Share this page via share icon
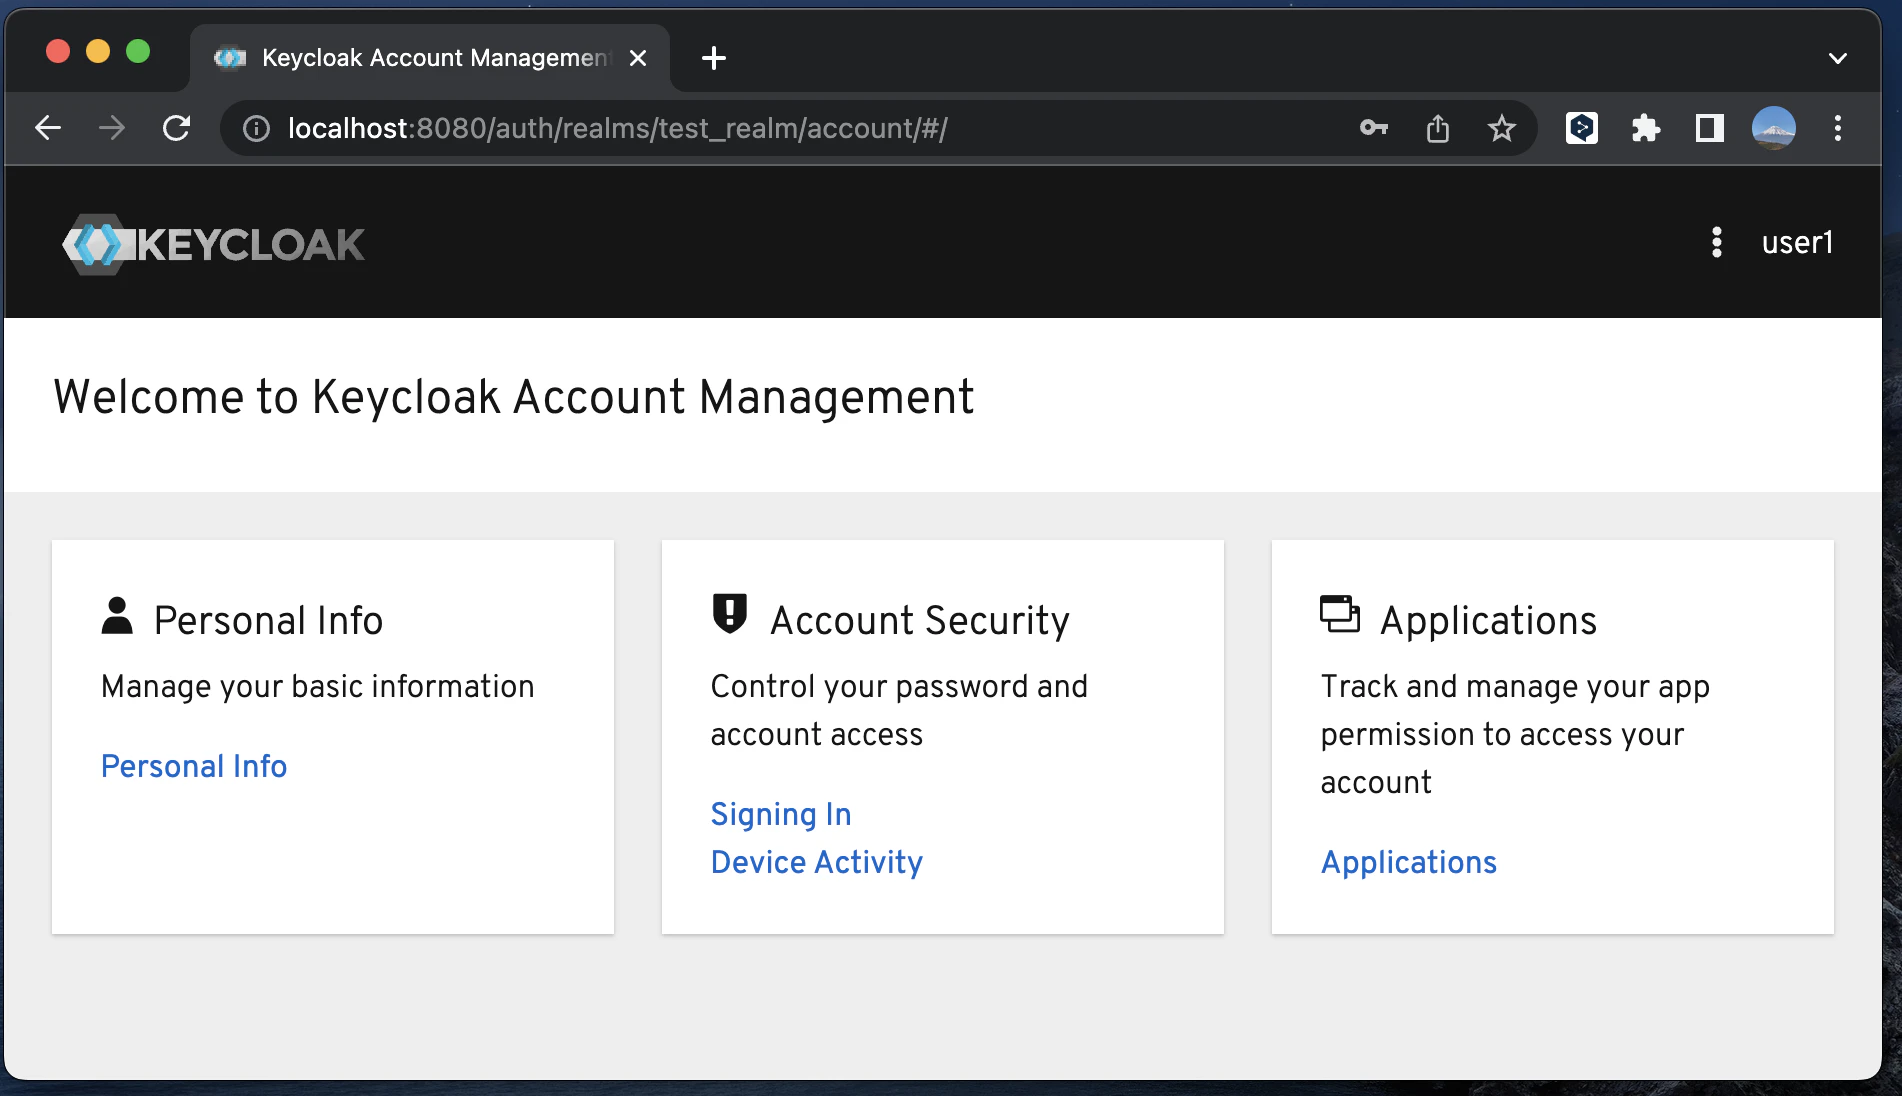 click(1437, 128)
